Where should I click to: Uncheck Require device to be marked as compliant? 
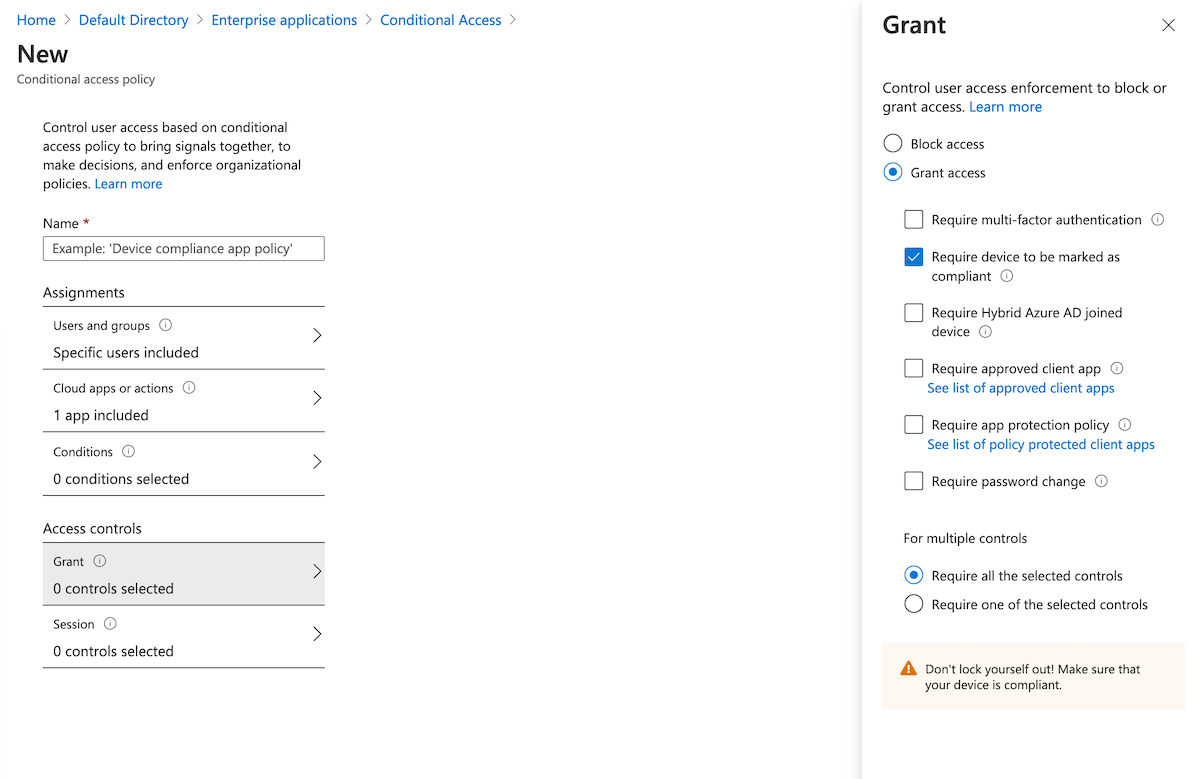click(913, 256)
